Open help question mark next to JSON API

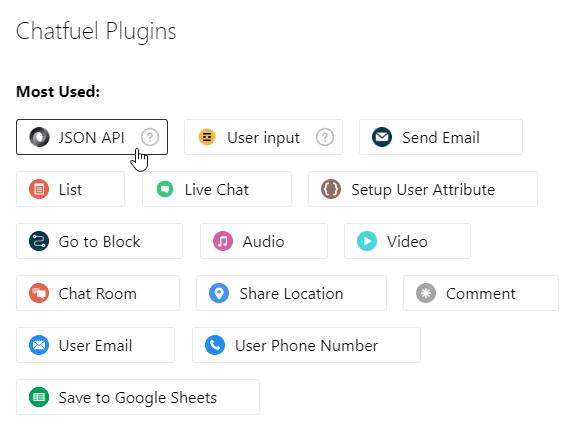150,137
